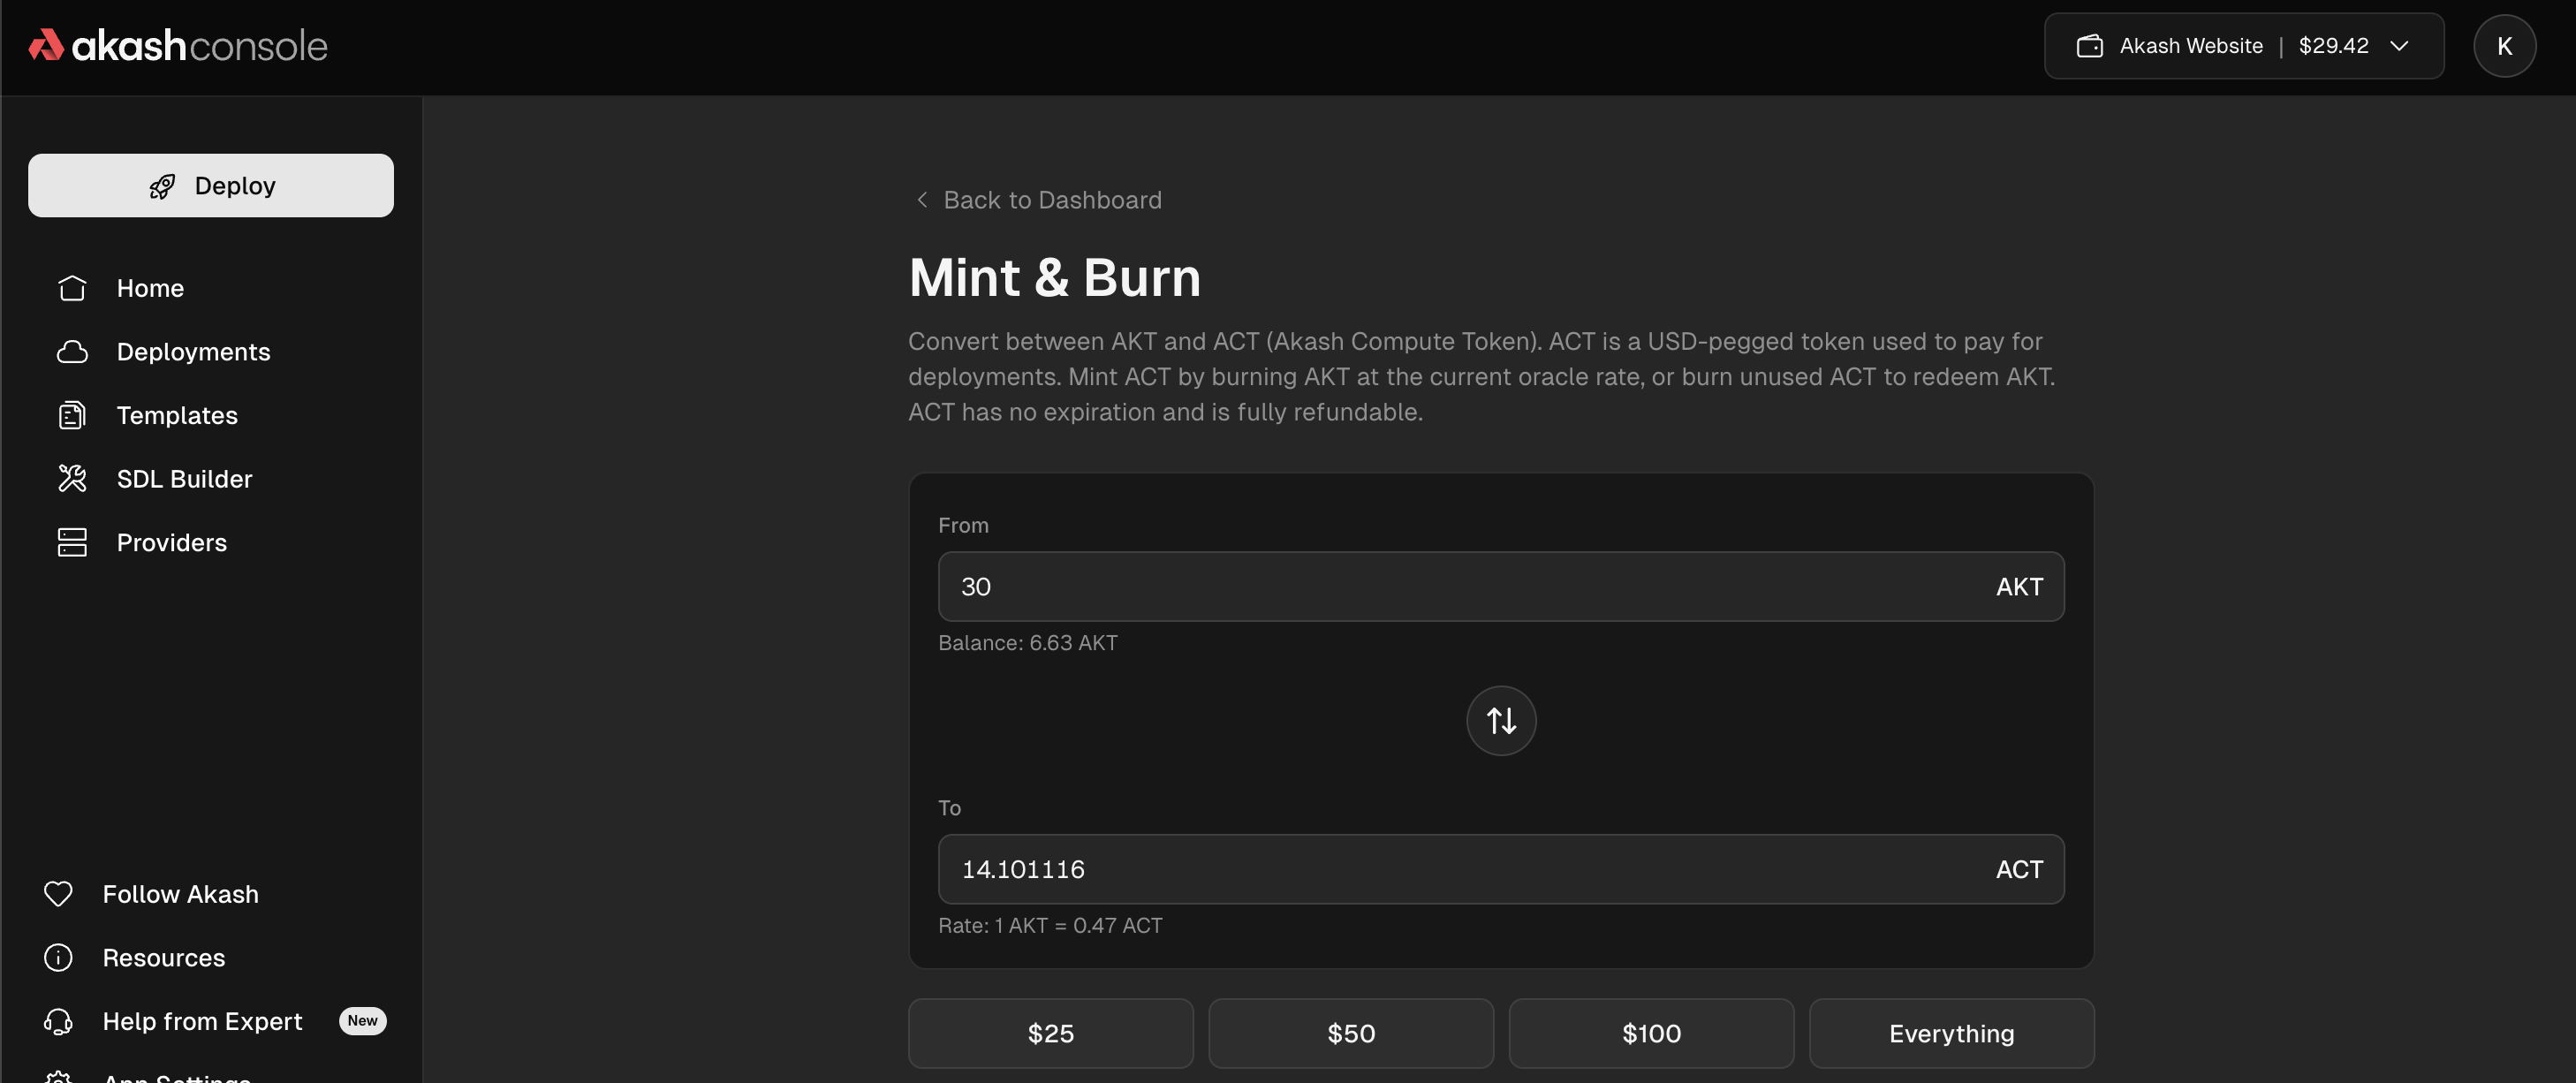Screen dimensions: 2576x1083
Task: Click the back arrow before Back to Dashboard
Action: [921, 200]
